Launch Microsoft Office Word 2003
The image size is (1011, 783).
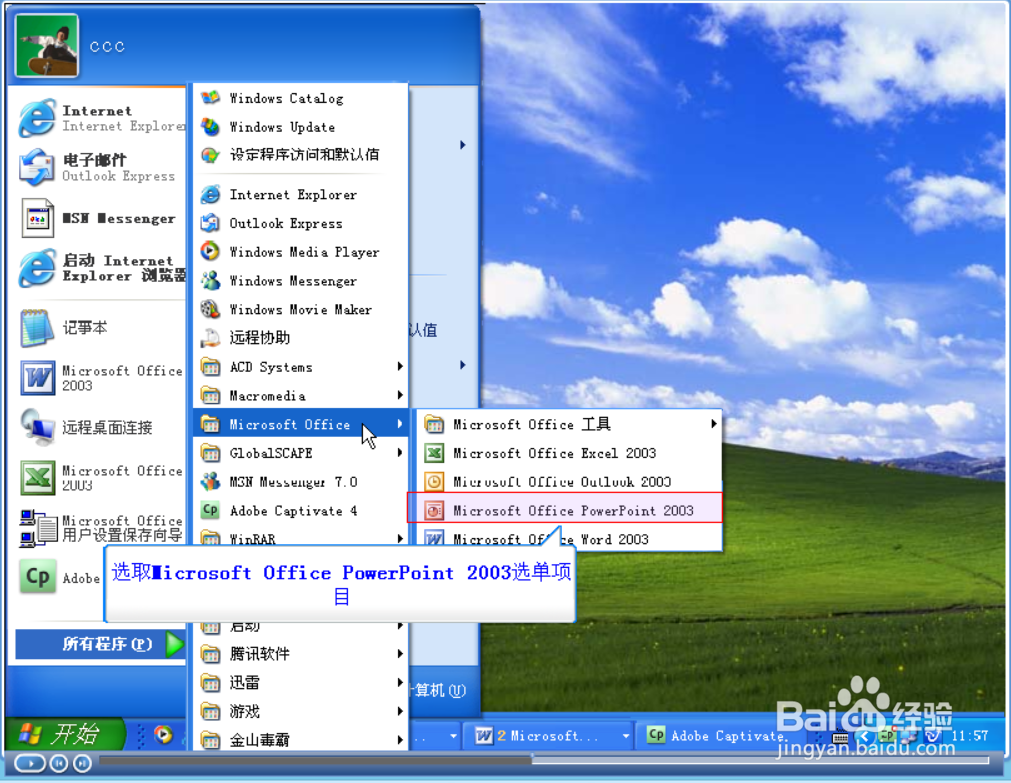coord(569,539)
